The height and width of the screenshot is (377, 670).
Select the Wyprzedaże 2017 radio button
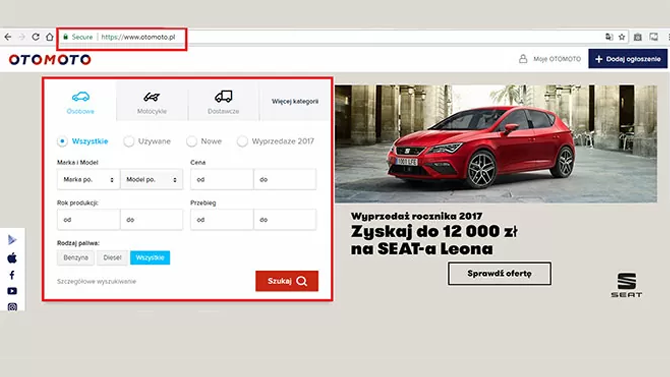point(242,141)
